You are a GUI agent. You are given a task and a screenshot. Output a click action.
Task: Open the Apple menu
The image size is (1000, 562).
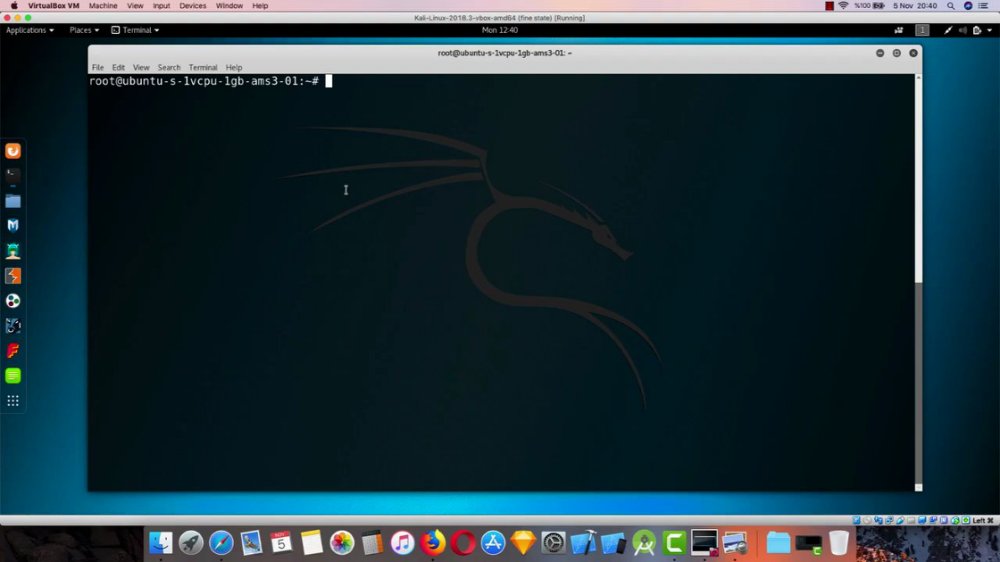tap(14, 6)
